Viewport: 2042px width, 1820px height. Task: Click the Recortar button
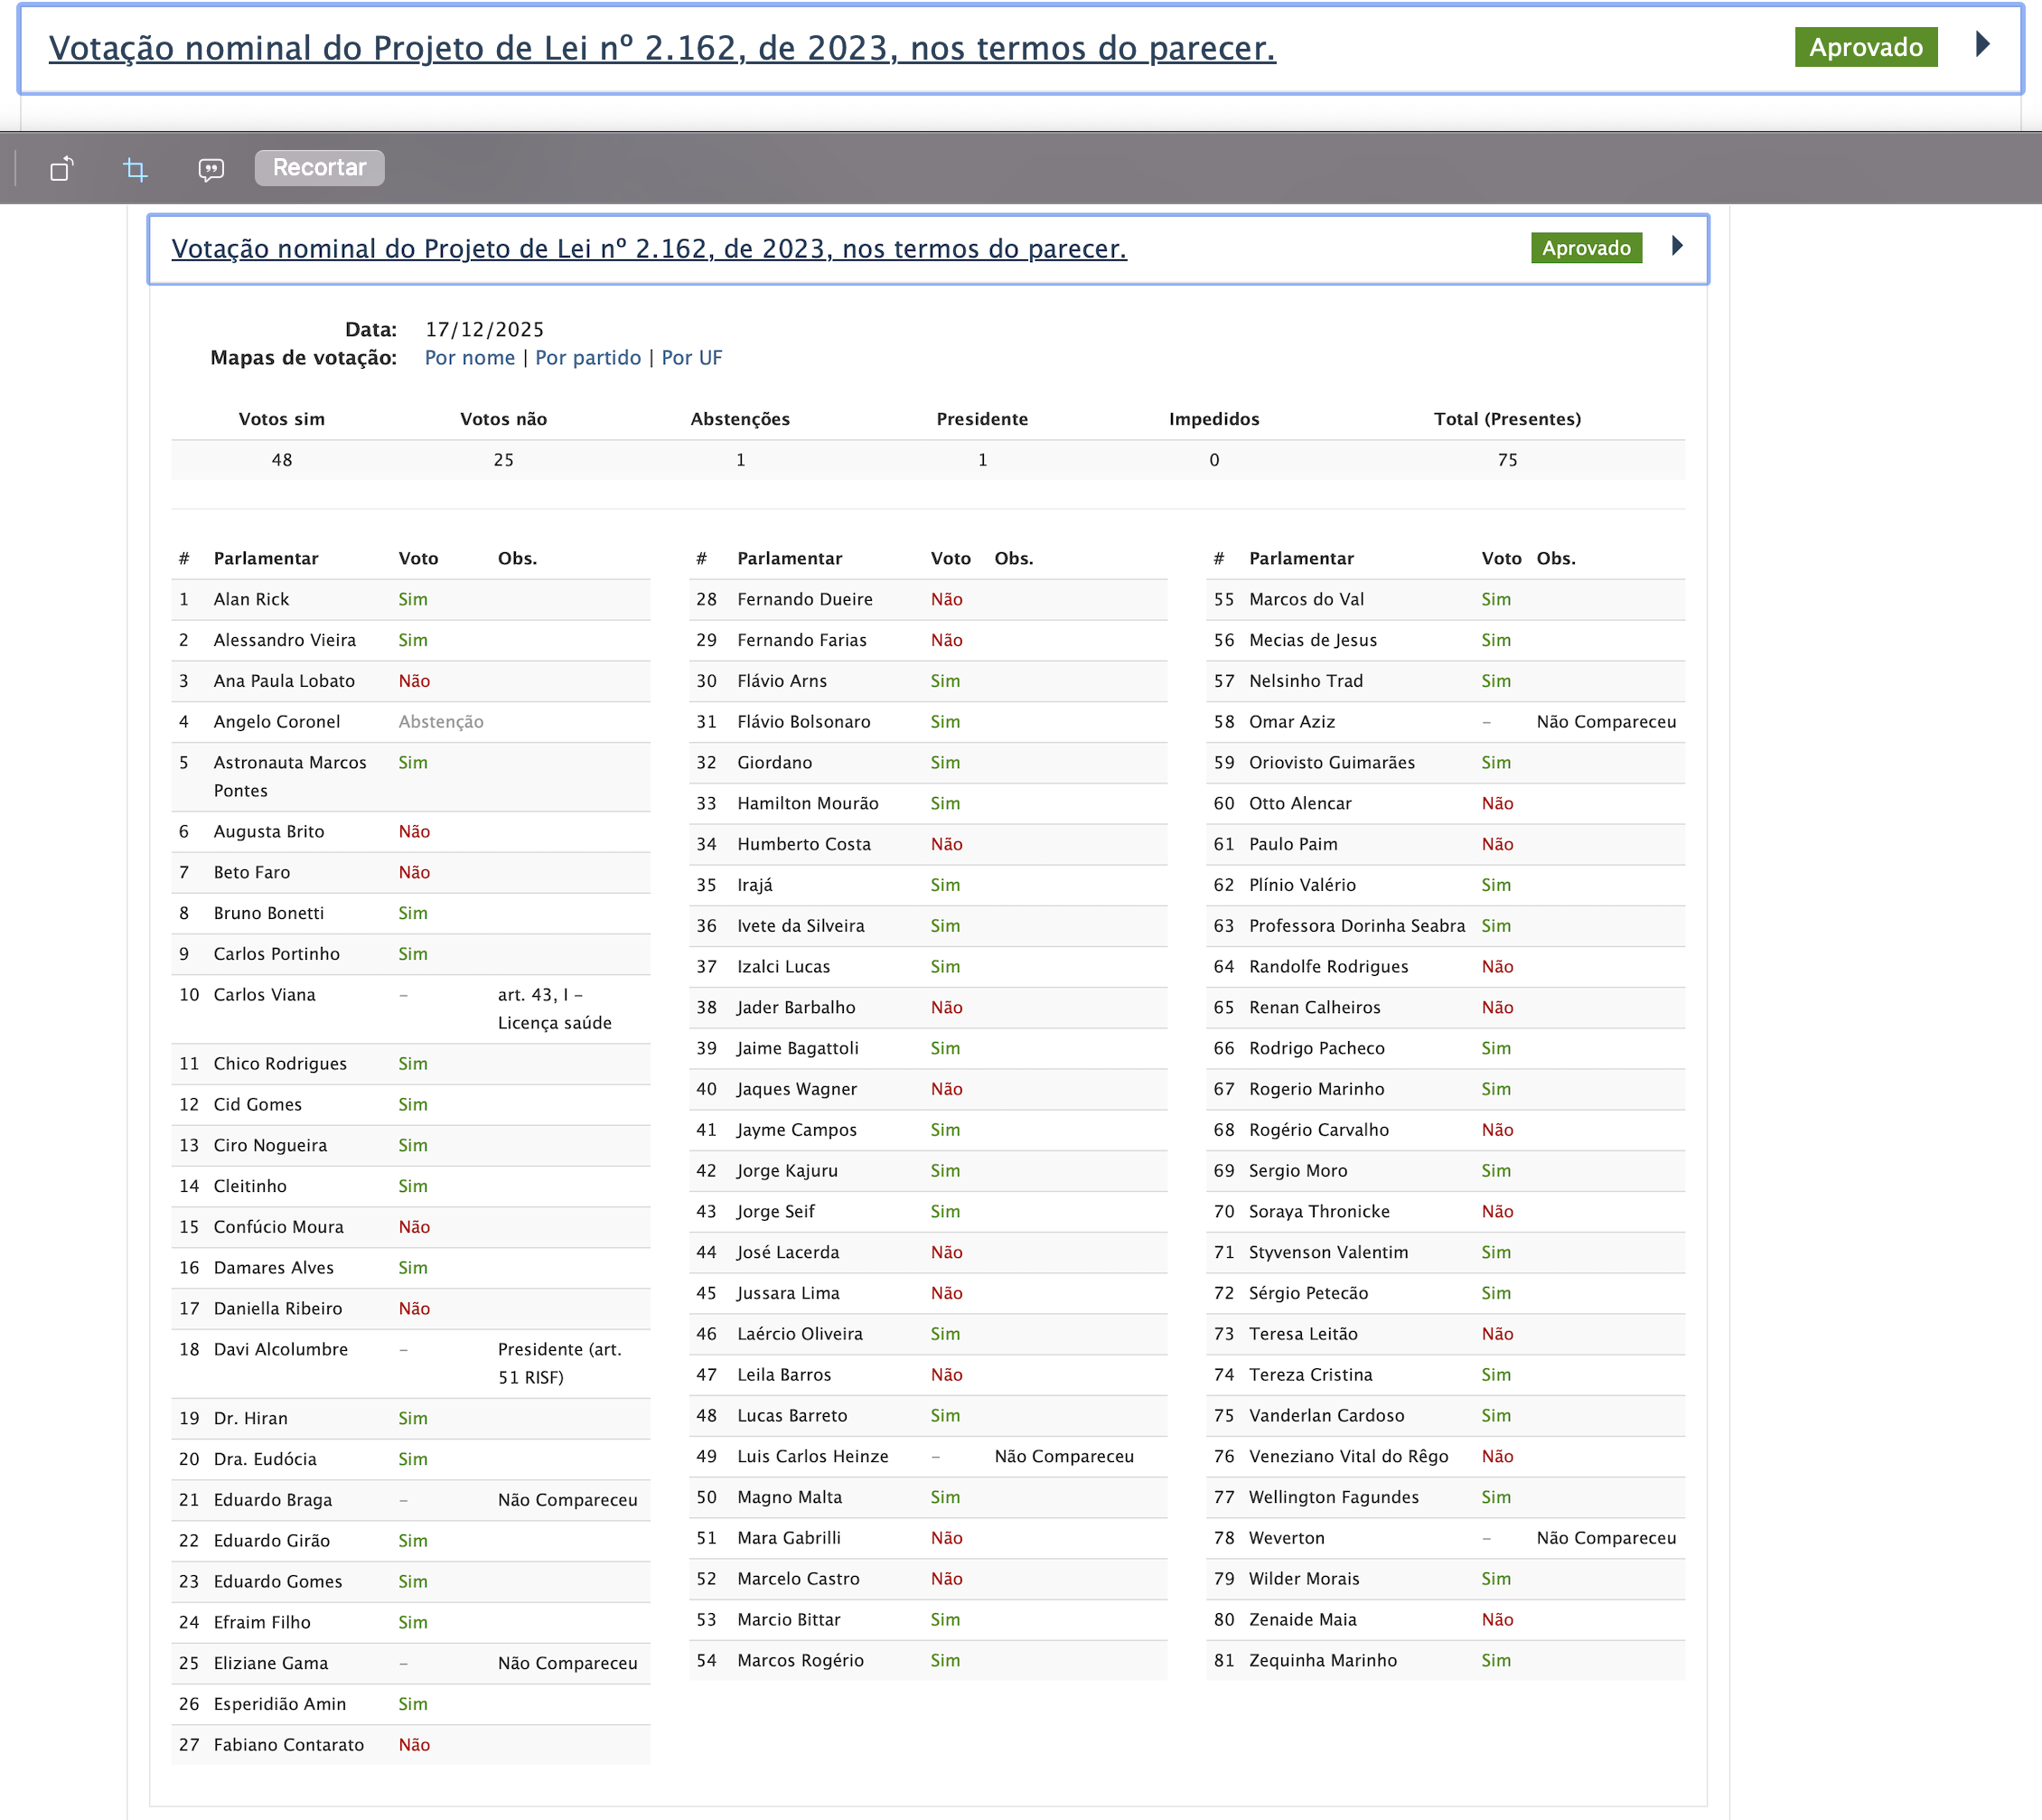pyautogui.click(x=319, y=168)
